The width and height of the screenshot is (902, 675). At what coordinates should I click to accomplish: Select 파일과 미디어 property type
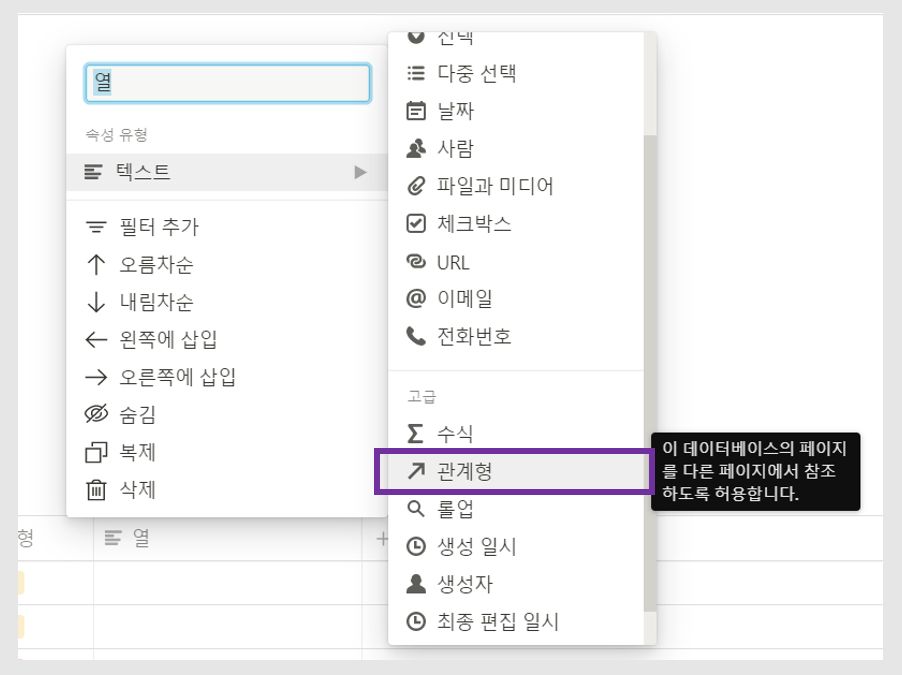coord(516,186)
